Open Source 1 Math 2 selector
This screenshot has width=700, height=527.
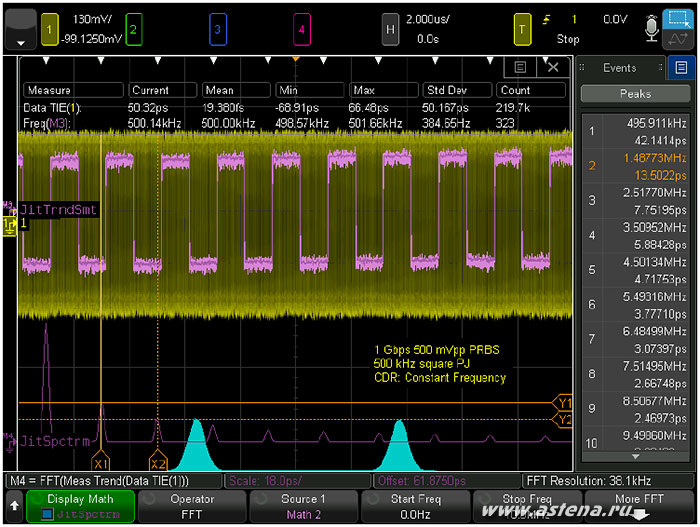point(304,506)
